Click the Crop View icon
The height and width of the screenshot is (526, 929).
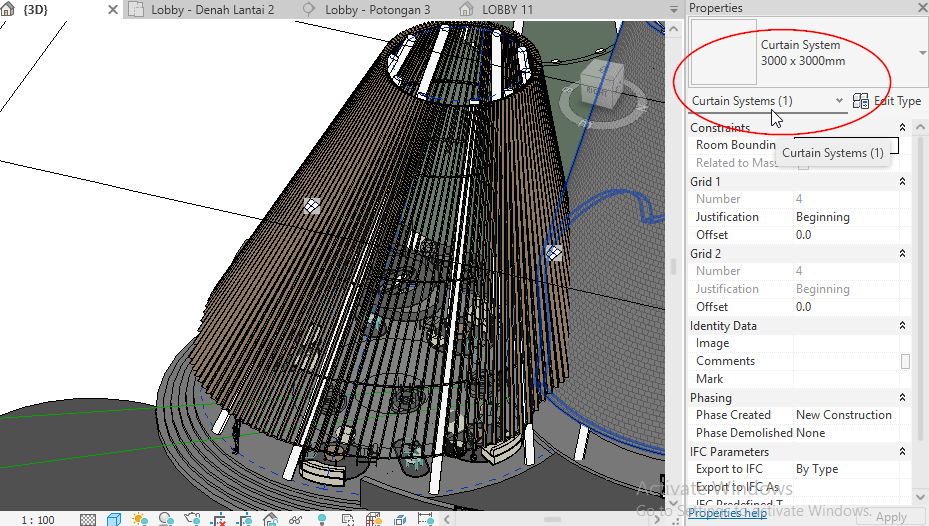(x=218, y=519)
